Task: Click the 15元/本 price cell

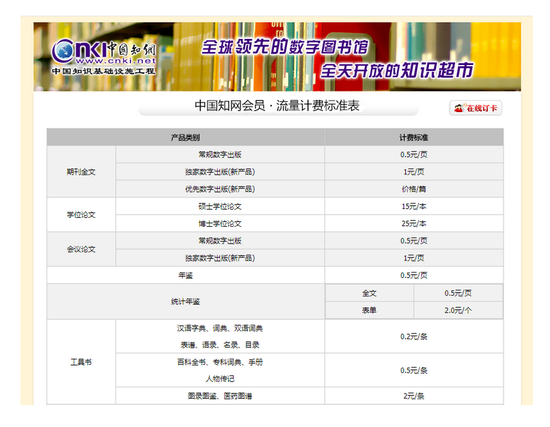Action: tap(414, 206)
